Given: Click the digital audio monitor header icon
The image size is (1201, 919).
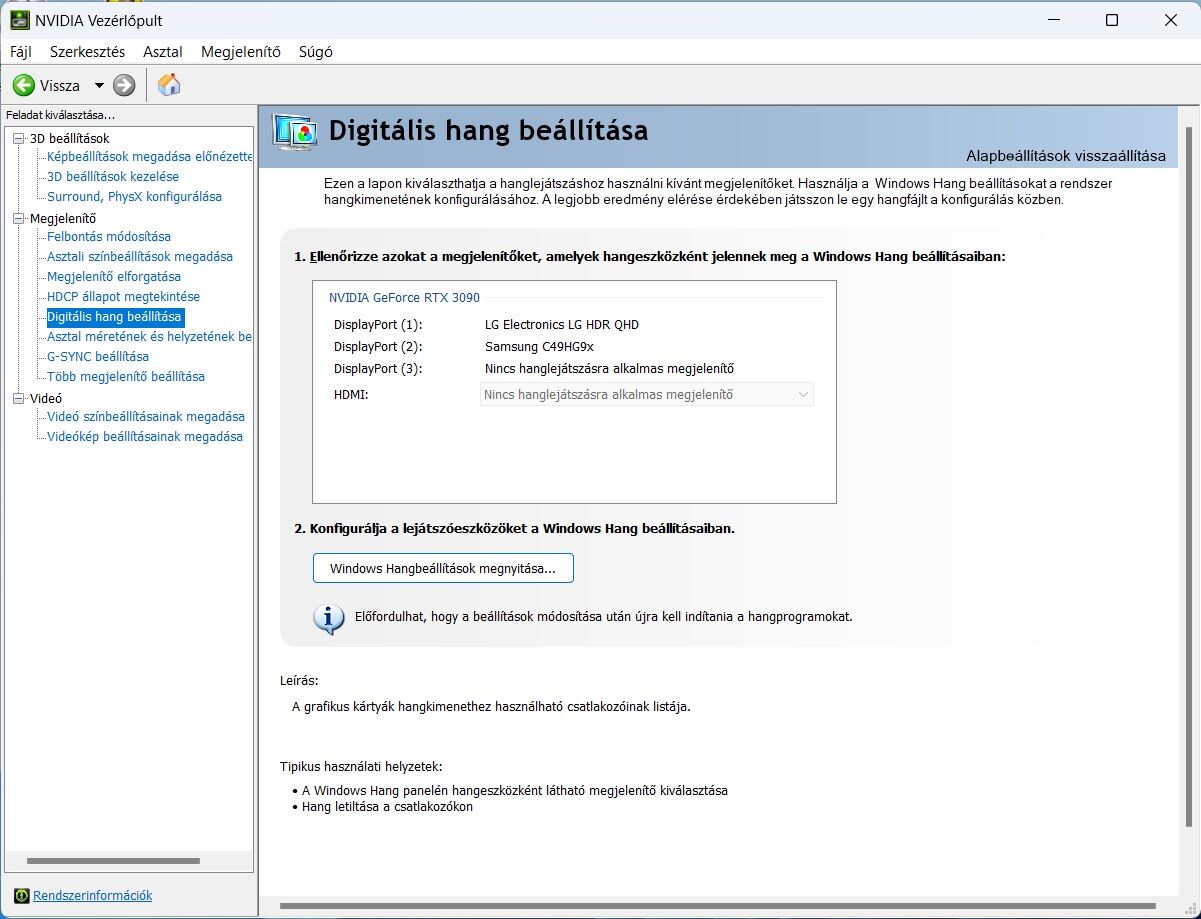Looking at the screenshot, I should pyautogui.click(x=296, y=133).
